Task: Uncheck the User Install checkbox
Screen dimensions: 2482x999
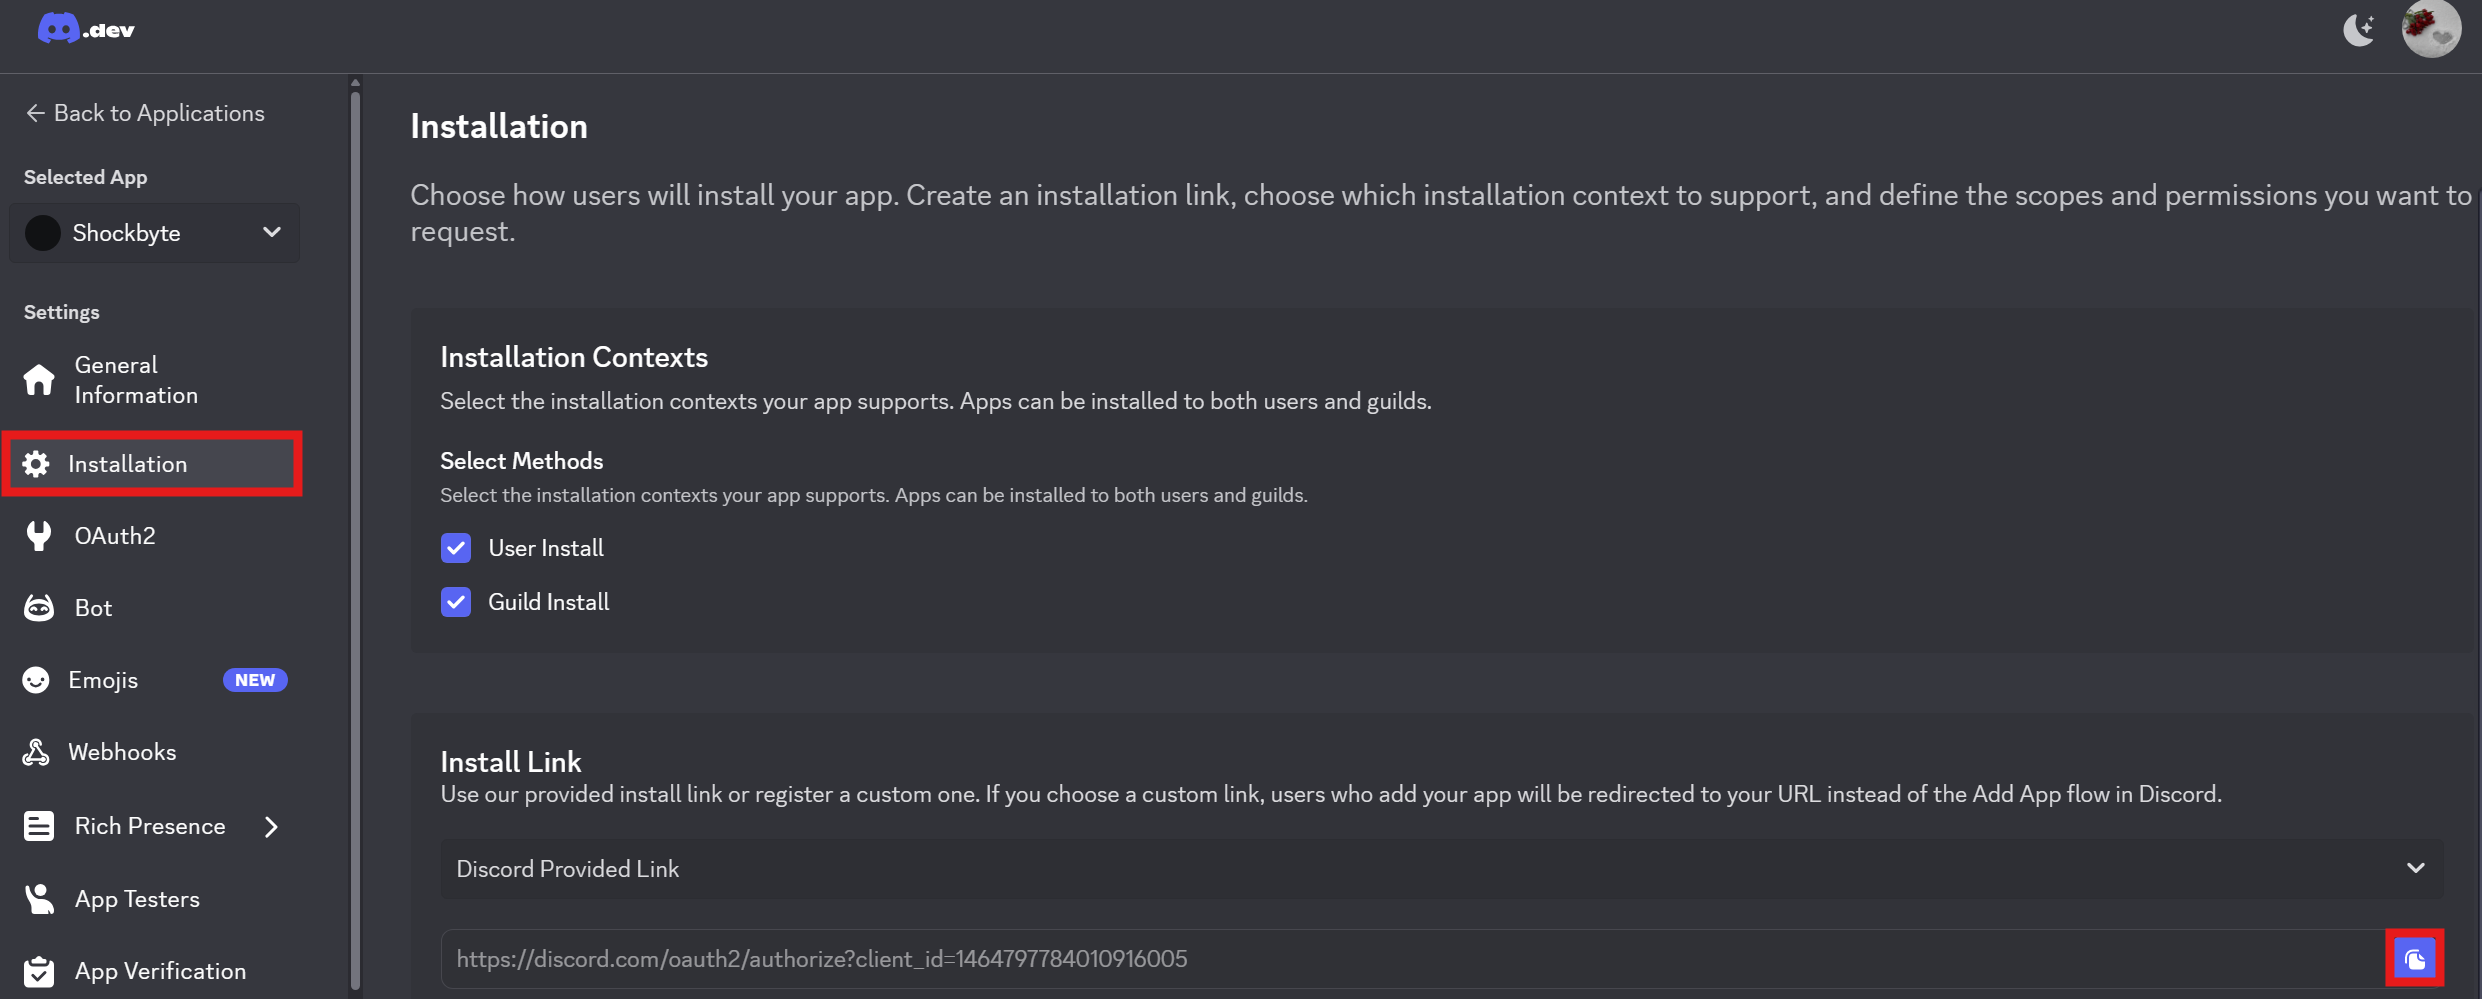Action: point(456,548)
